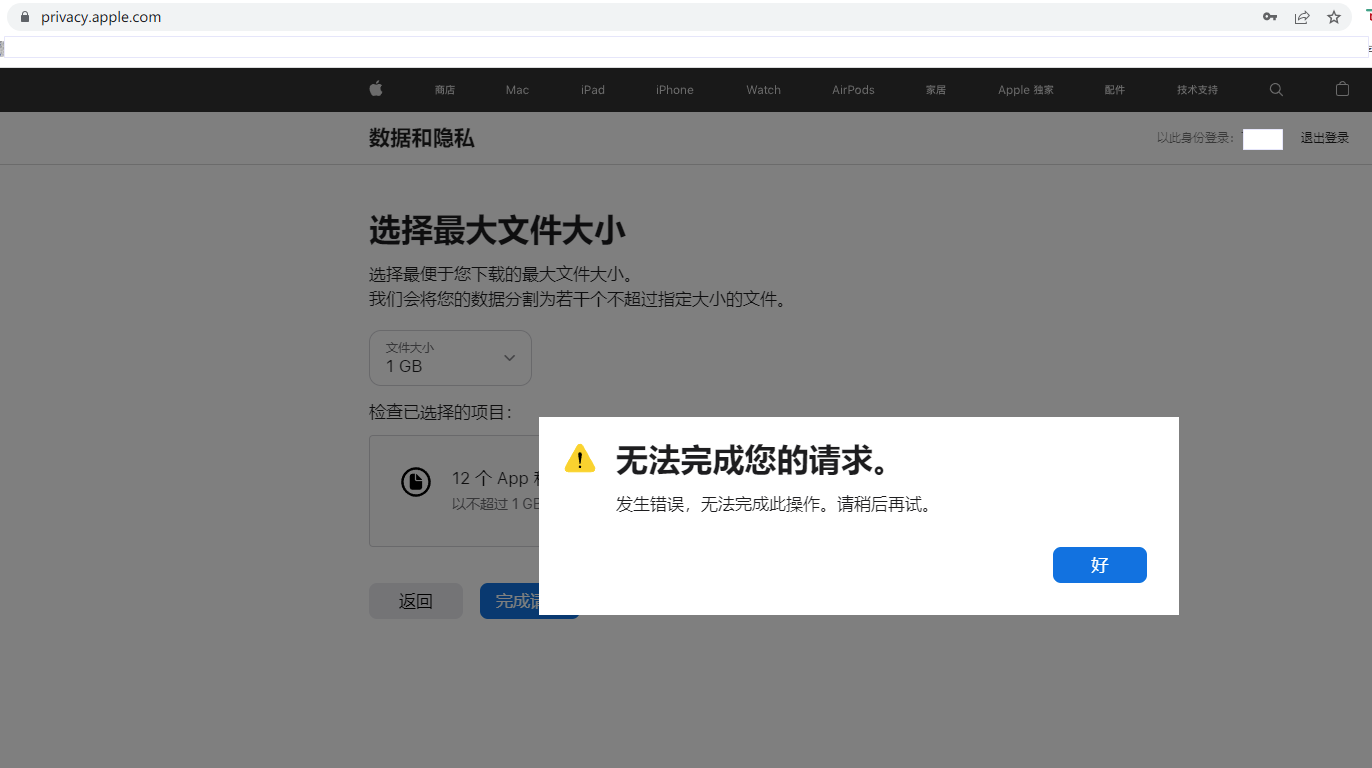
Task: Open the 家居 menu item
Action: click(936, 90)
